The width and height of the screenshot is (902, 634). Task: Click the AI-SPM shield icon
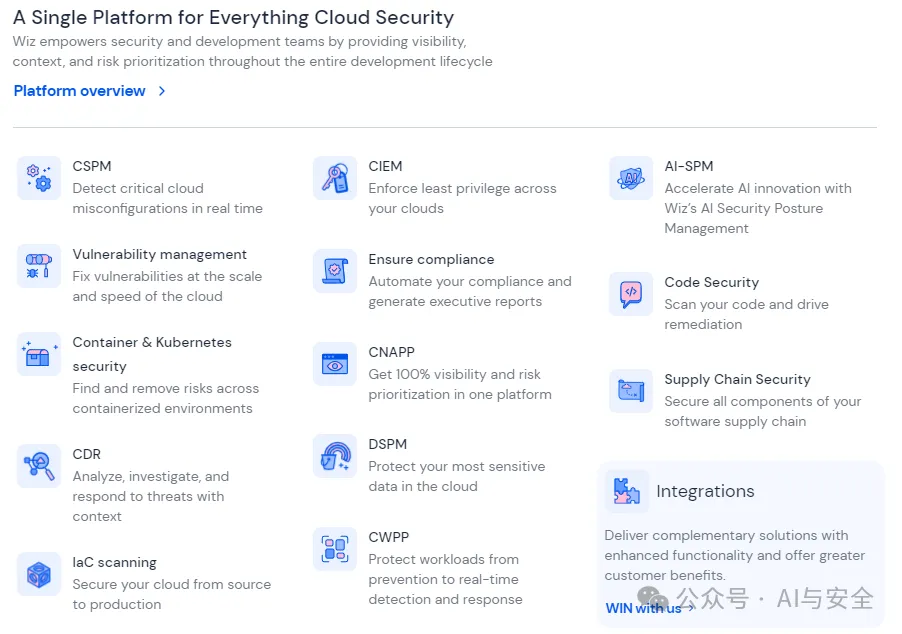pyautogui.click(x=631, y=178)
